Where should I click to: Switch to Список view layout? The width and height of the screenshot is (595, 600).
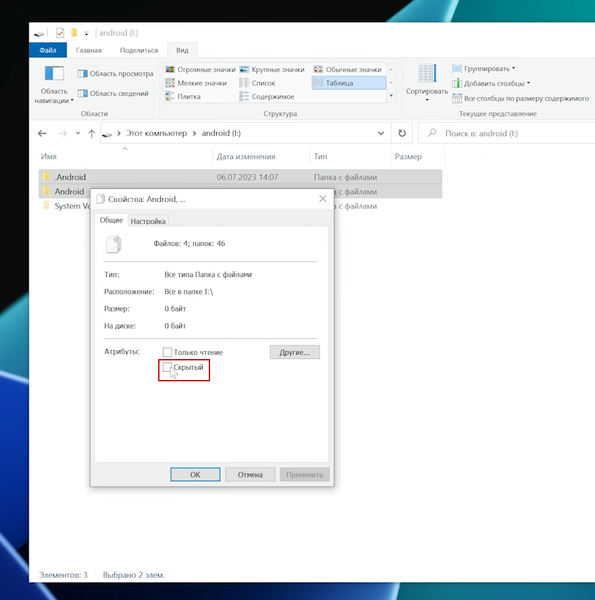[x=257, y=83]
